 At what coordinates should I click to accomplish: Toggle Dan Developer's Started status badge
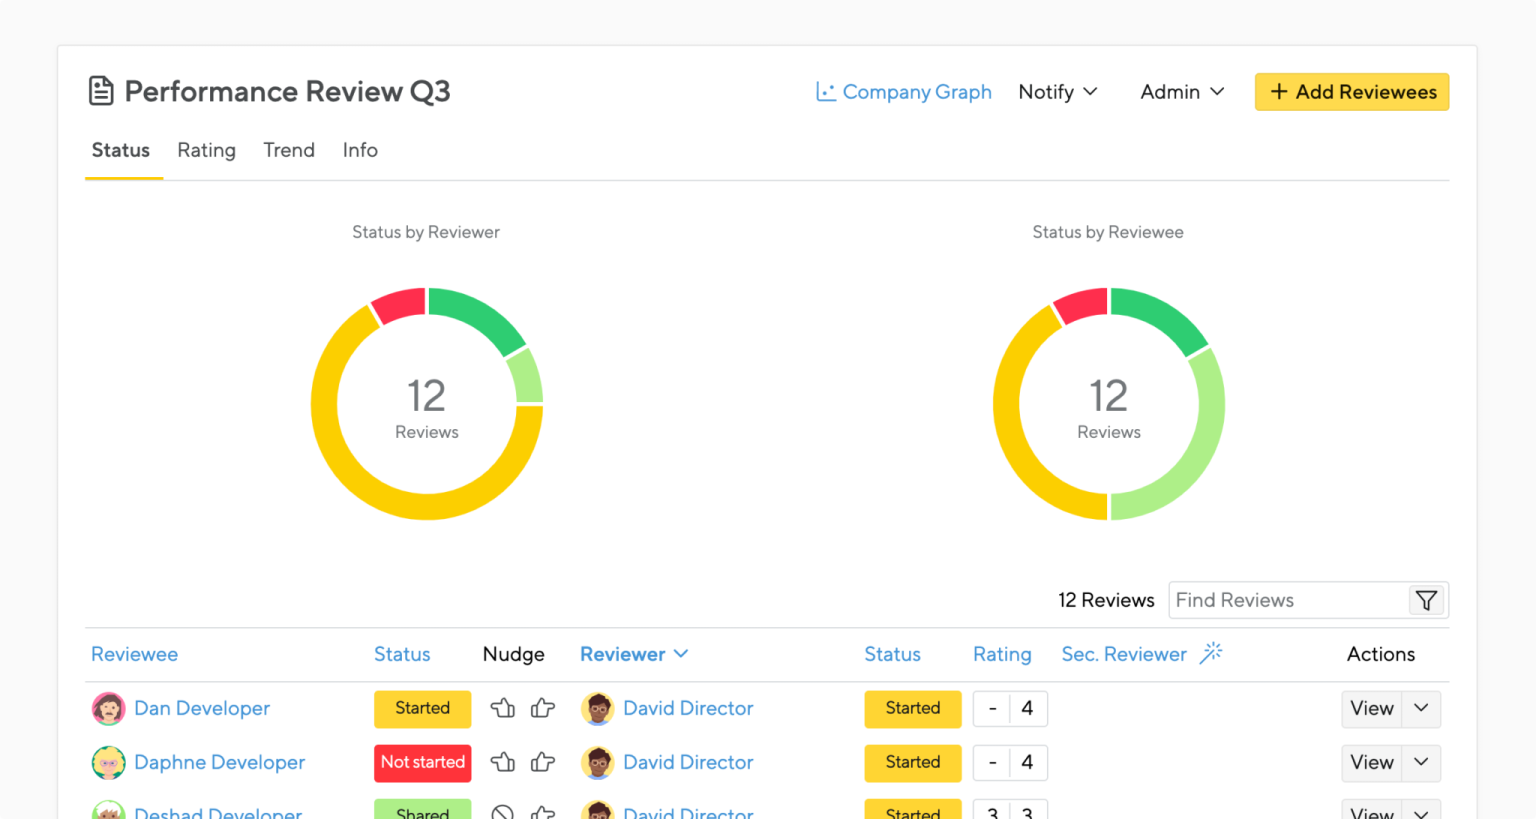(x=422, y=709)
